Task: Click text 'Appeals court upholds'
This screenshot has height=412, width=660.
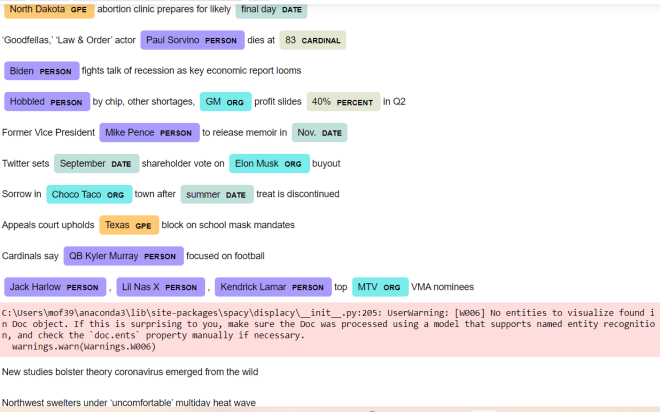Action: click(x=48, y=225)
